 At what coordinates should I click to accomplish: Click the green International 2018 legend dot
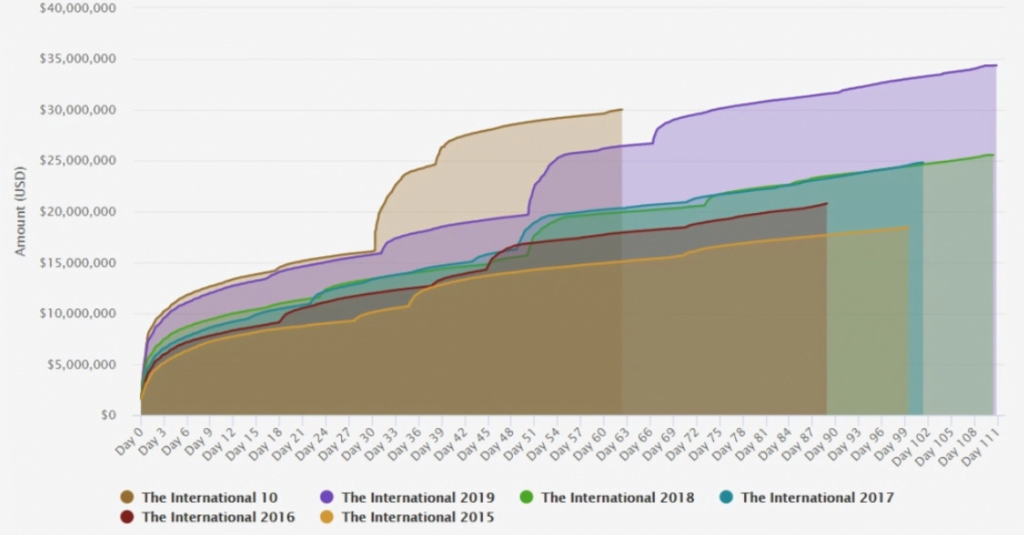[530, 497]
